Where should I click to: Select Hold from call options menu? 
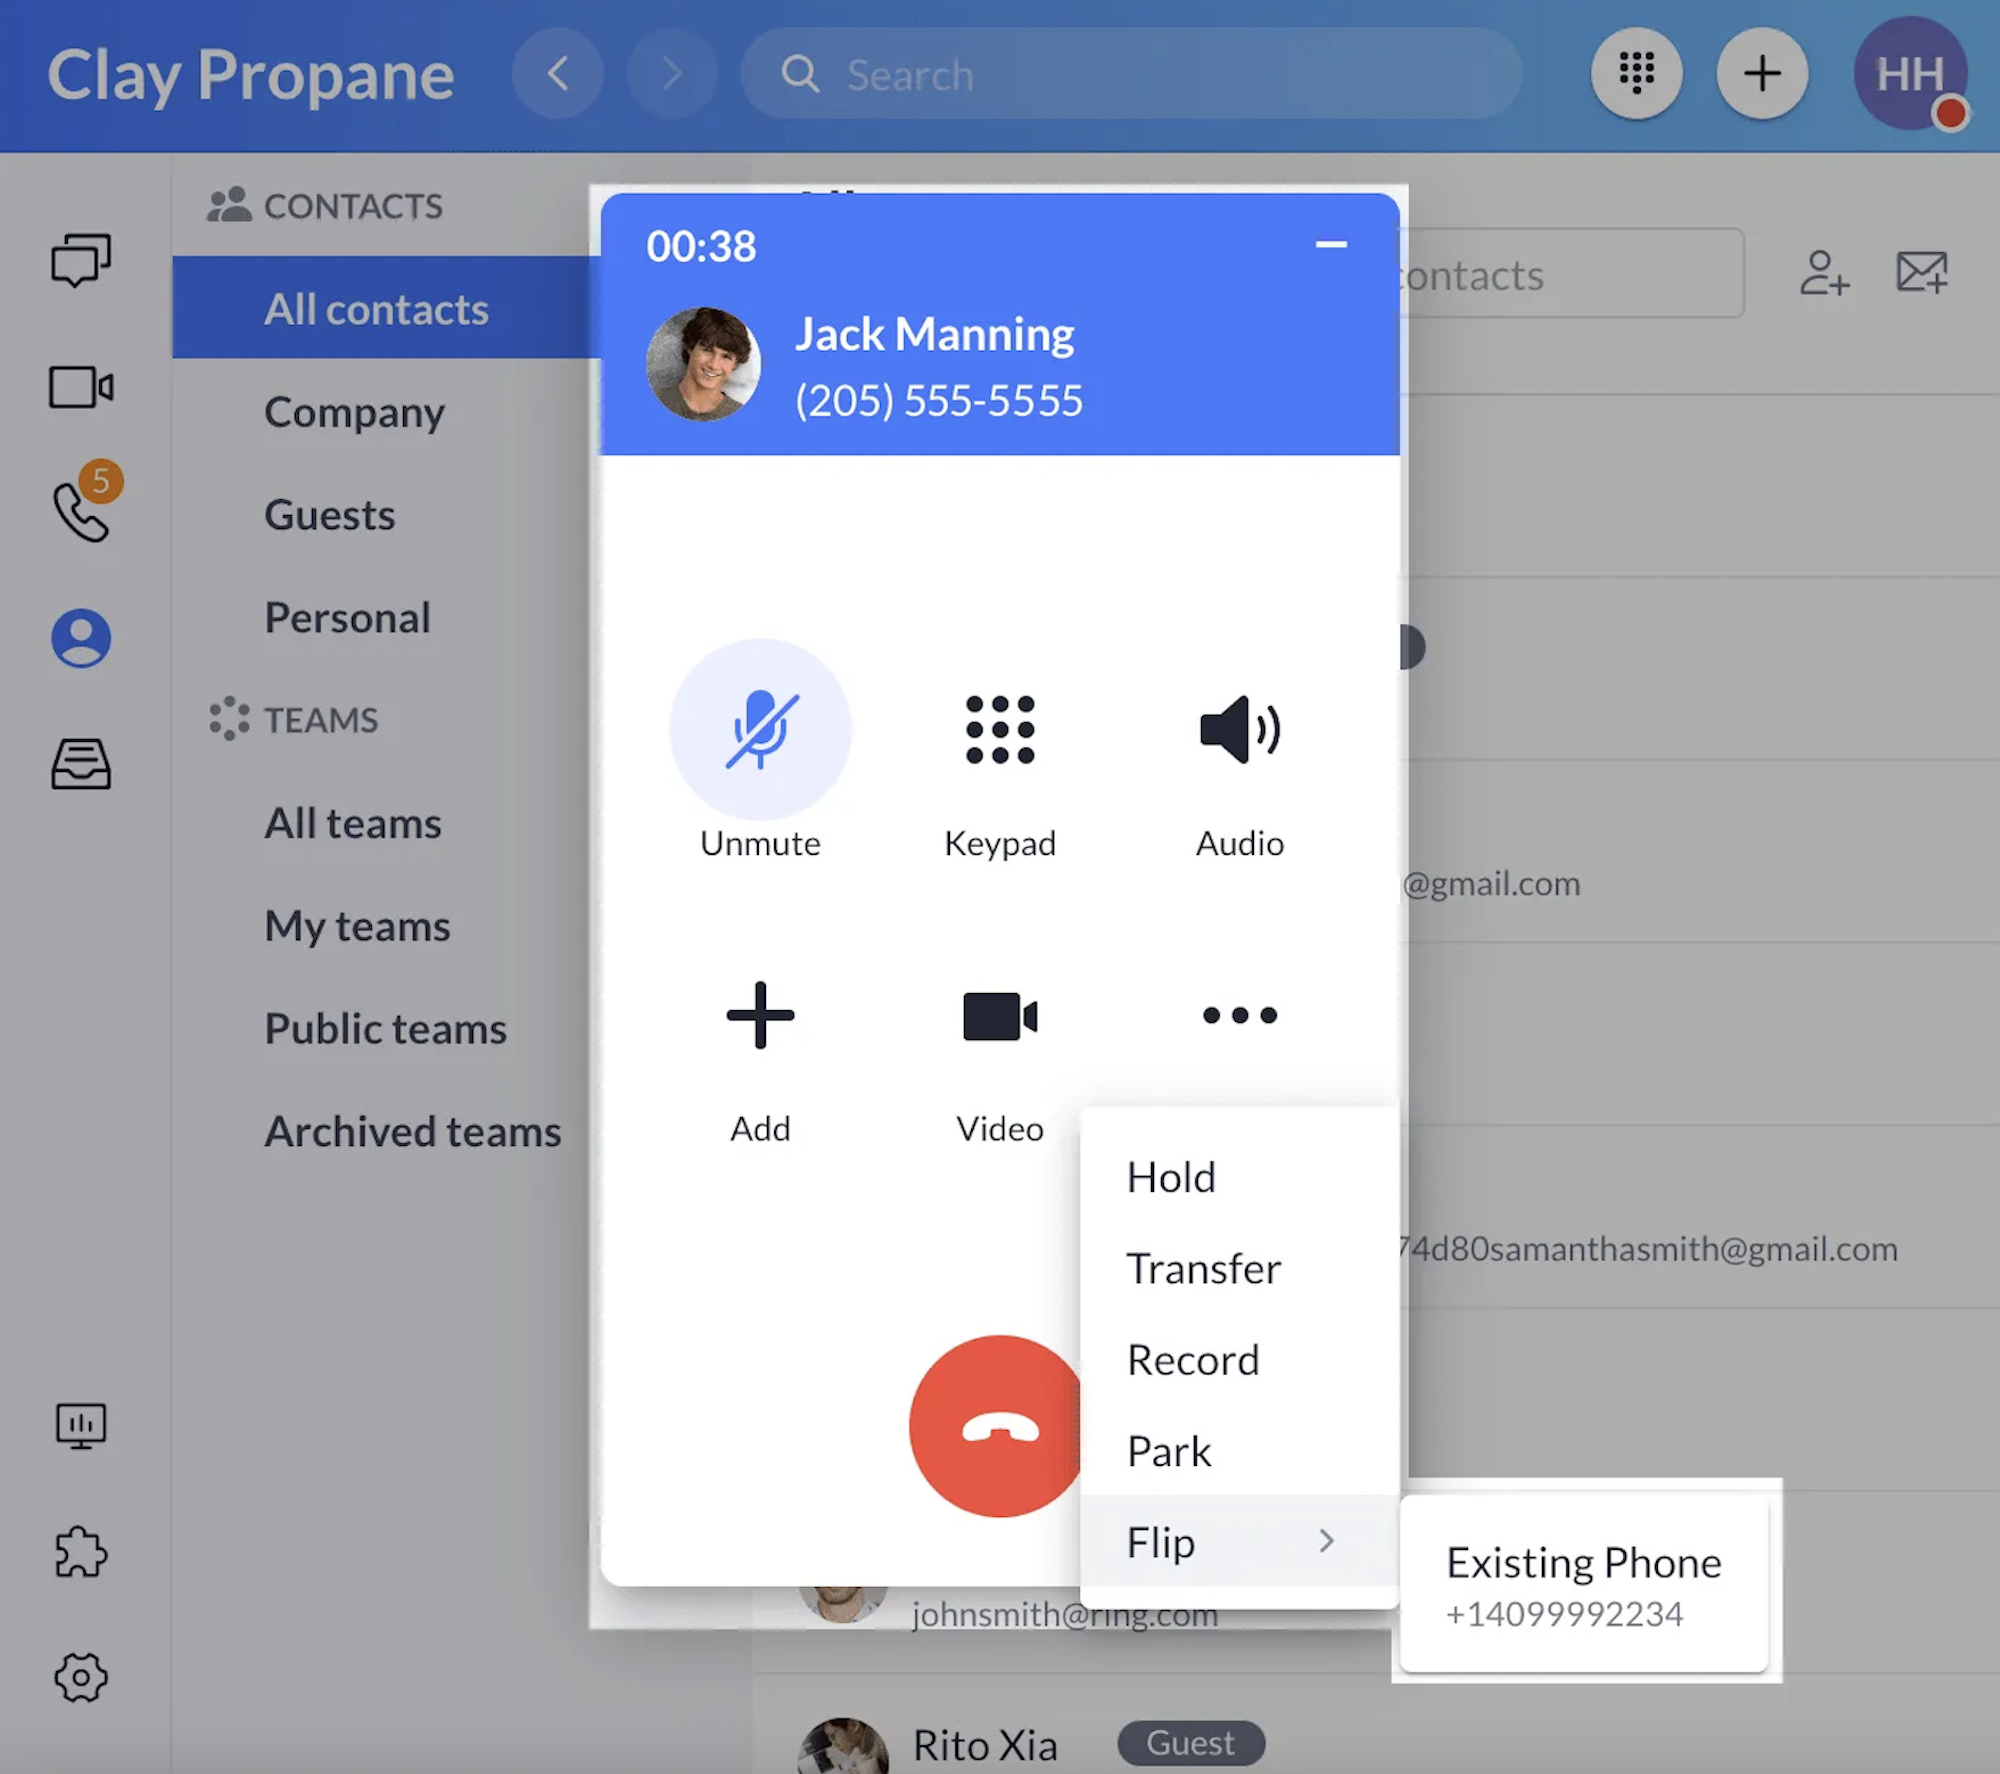pos(1171,1176)
